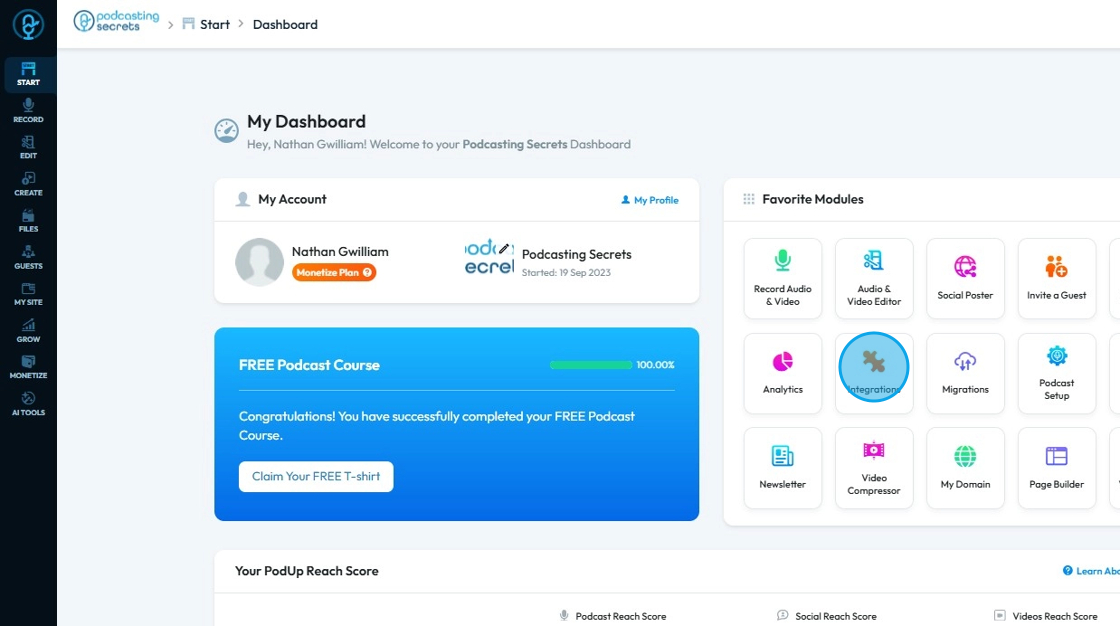This screenshot has height=626, width=1120.
Task: Open the Podcast Setup module
Action: [x=1057, y=373]
